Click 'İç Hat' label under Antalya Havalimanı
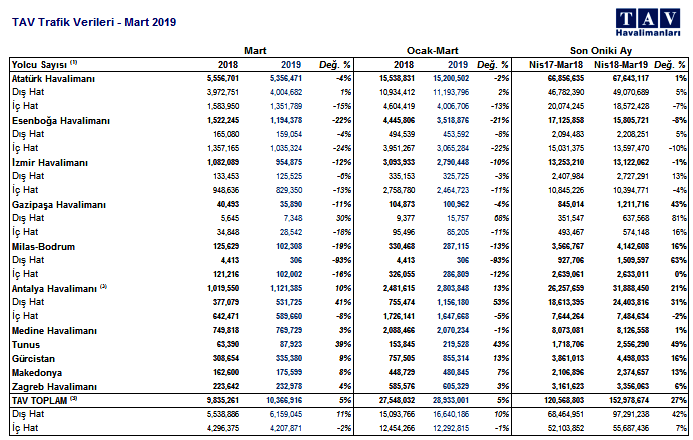This screenshot has height=440, width=693. 25,316
